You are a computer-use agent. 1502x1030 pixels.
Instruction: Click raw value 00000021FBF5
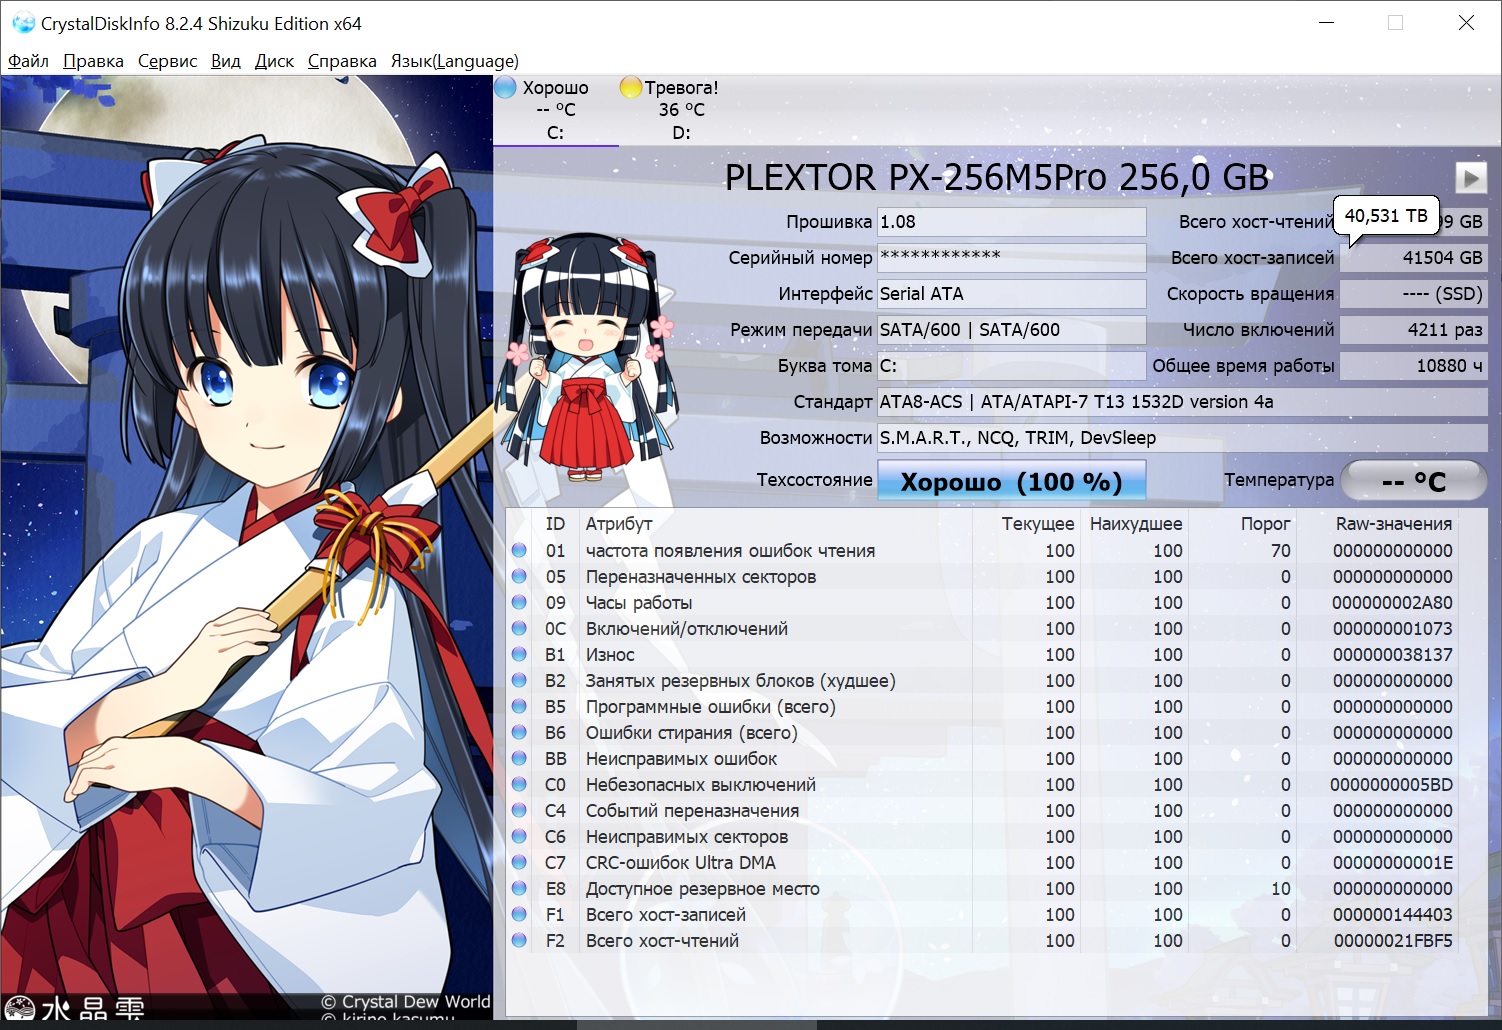point(1392,940)
